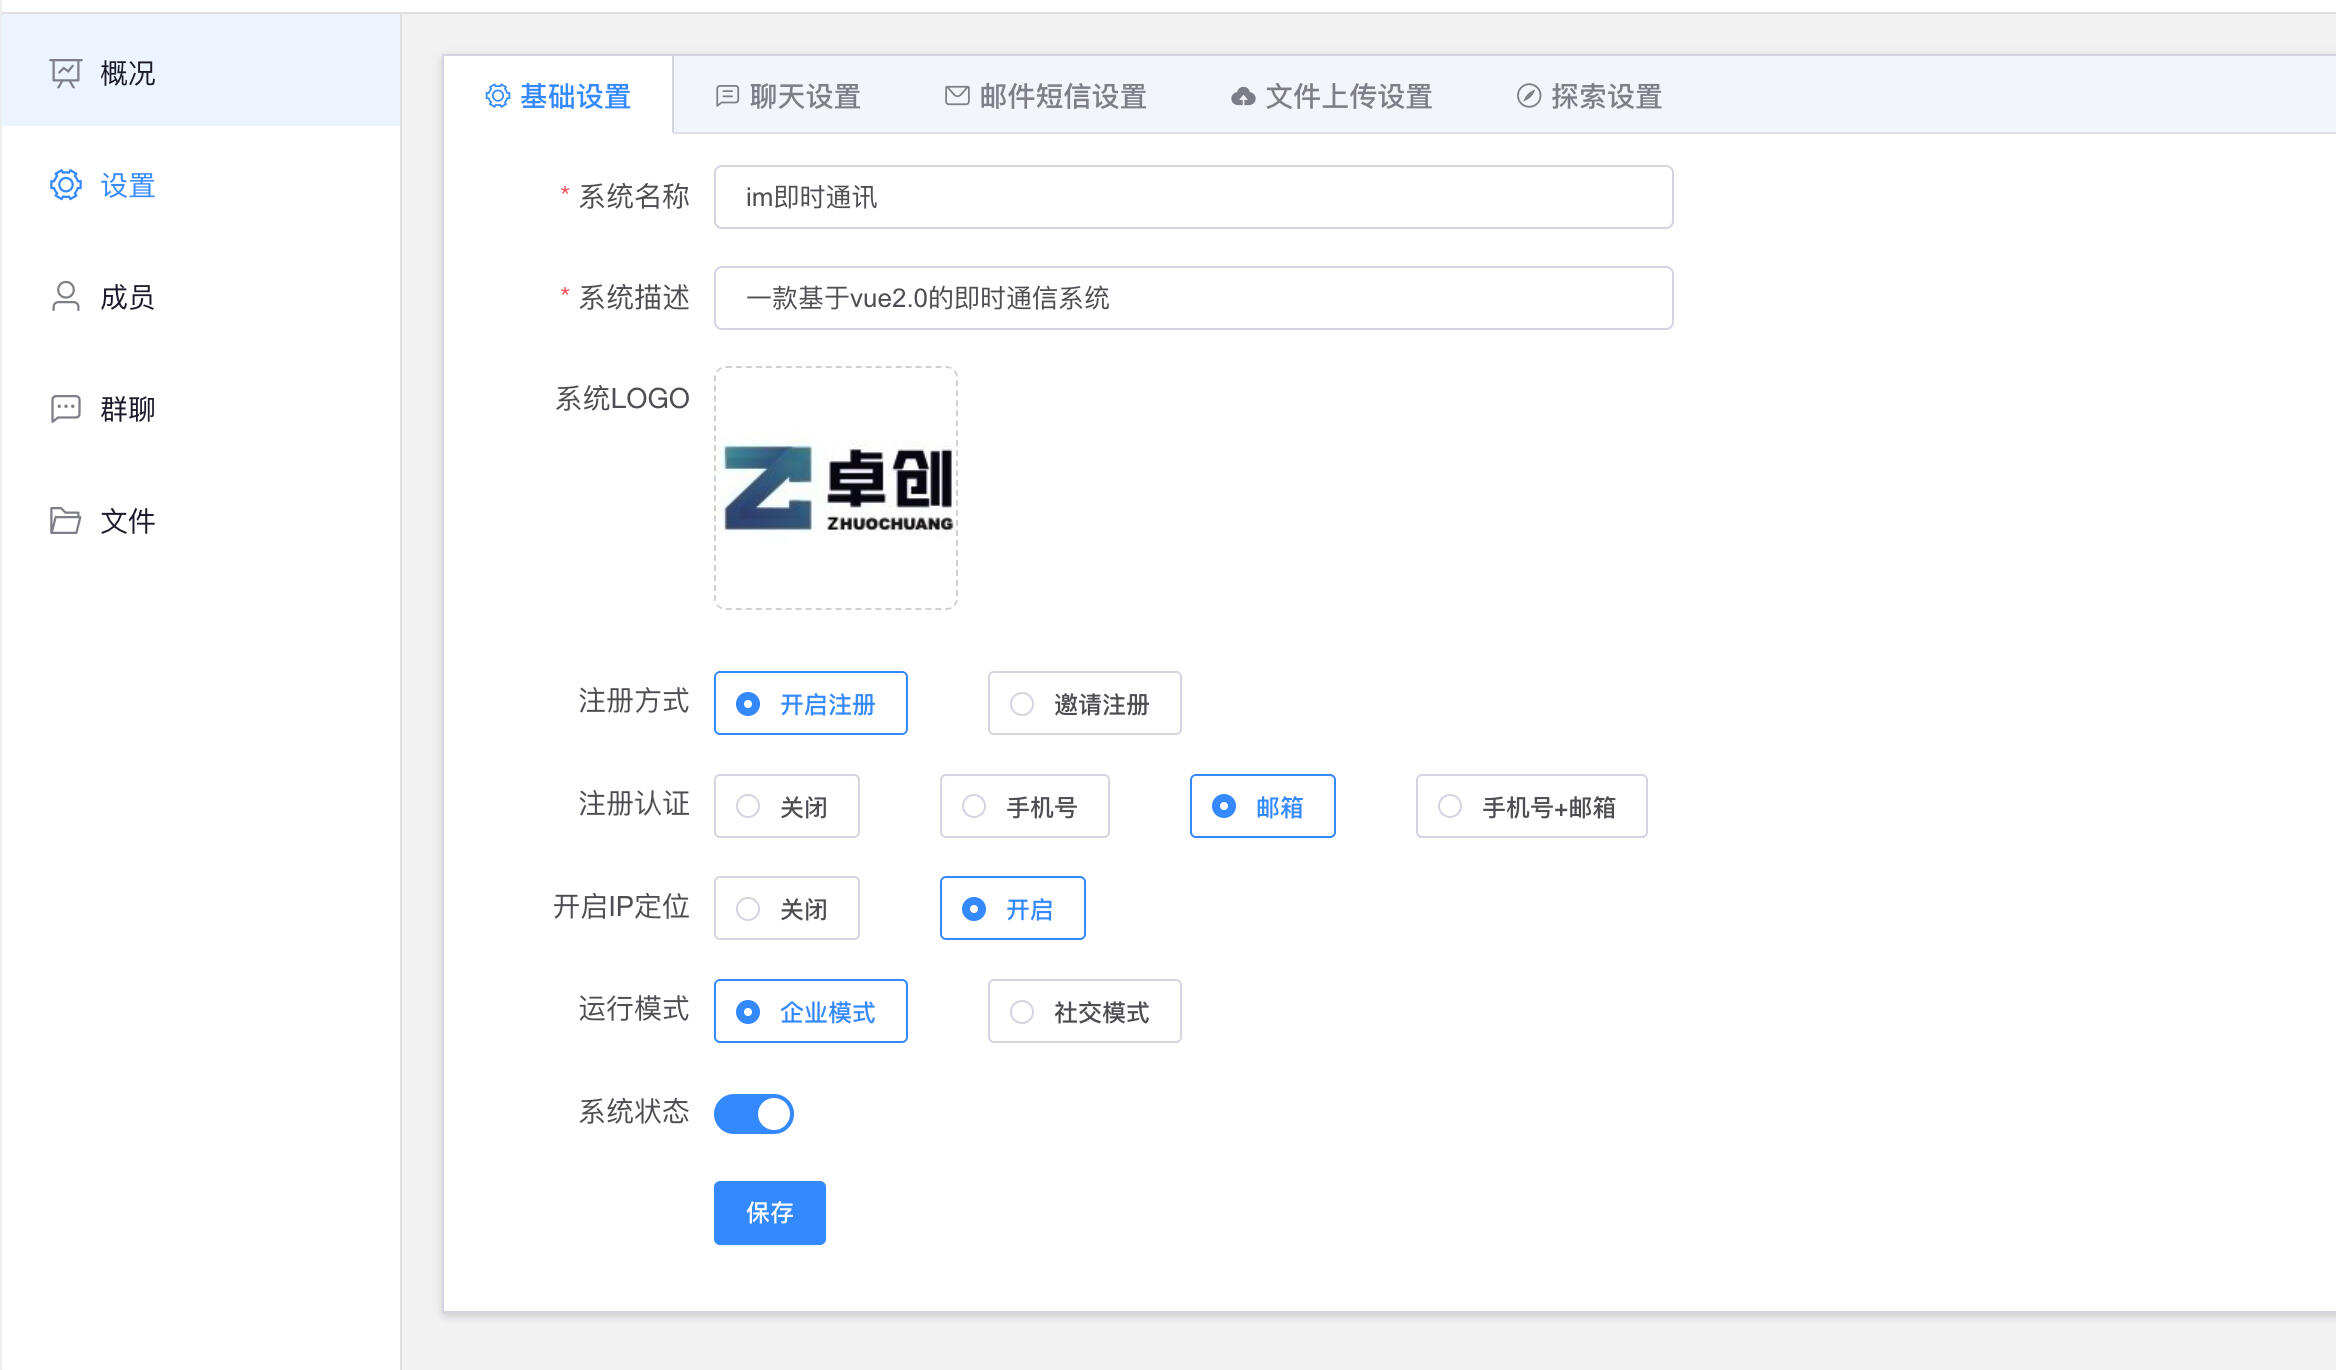Select 邀请注册 registration method
Viewport: 2336px width, 1370px height.
[1084, 704]
